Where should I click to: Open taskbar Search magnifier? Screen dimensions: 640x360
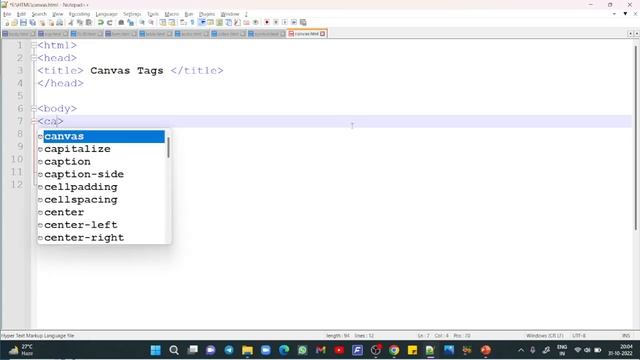coord(174,350)
